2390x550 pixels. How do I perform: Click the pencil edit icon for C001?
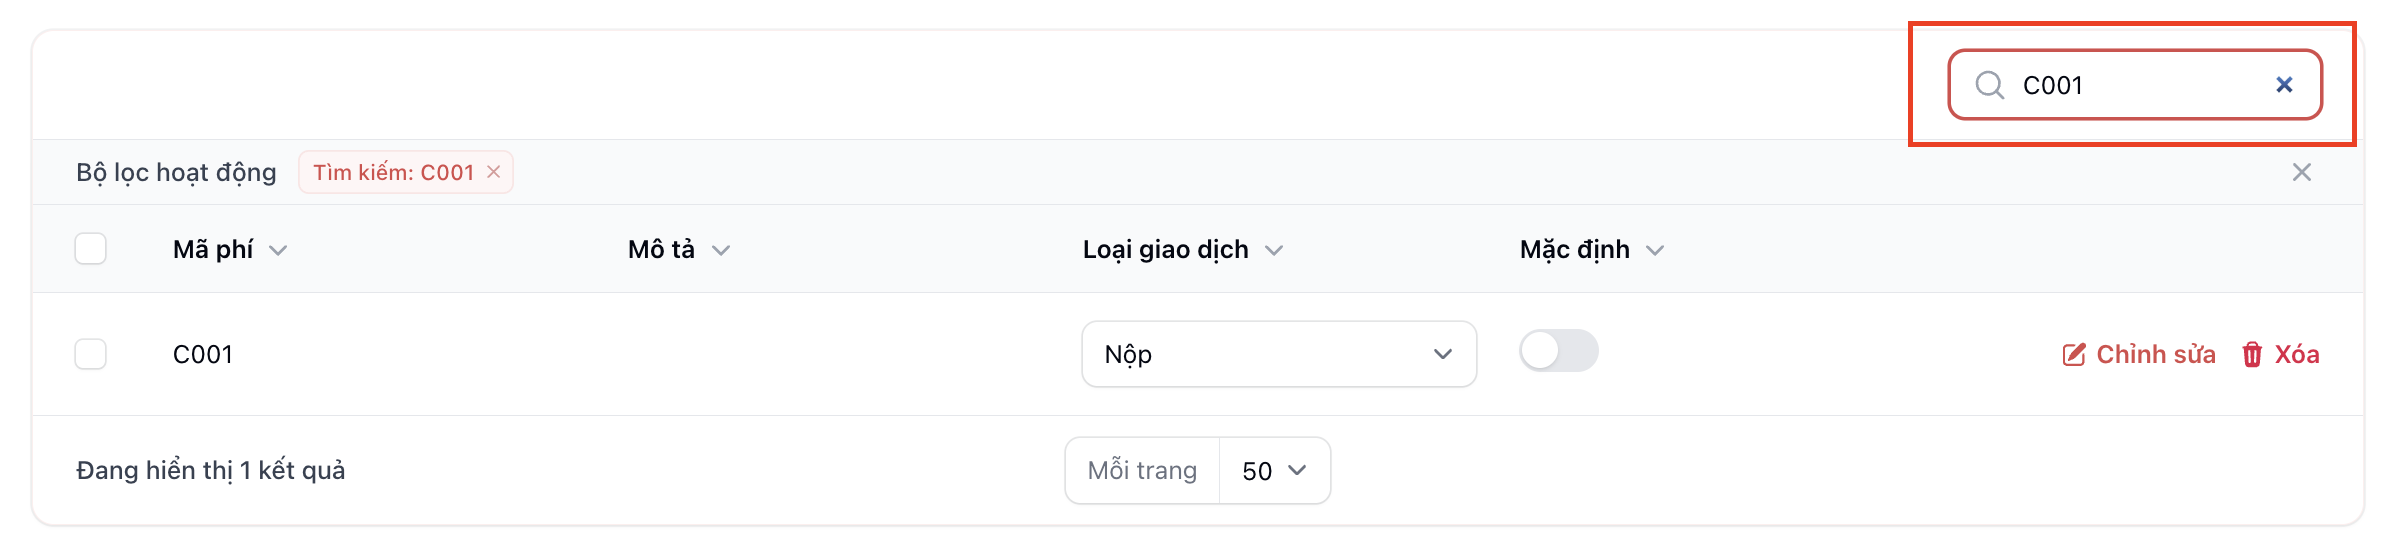coord(2074,355)
